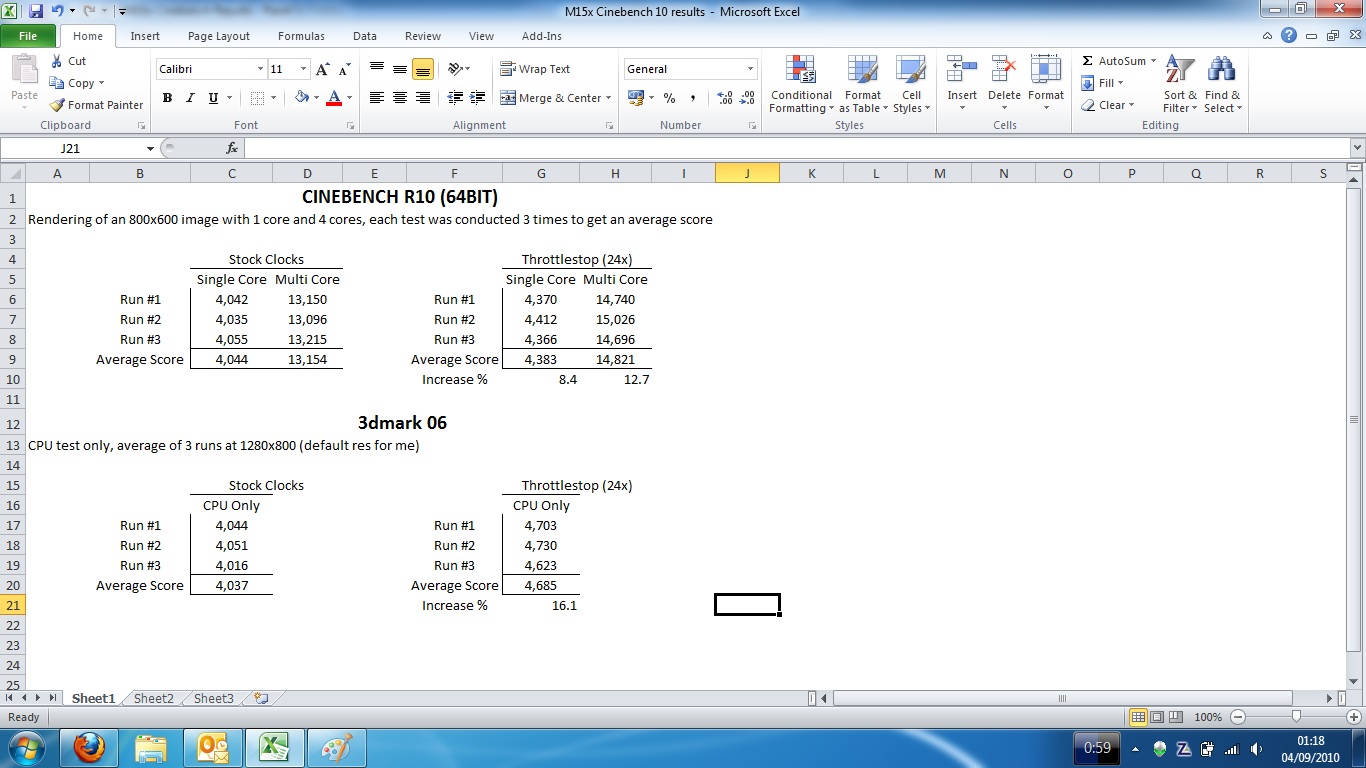Set middle vertical alignment
Viewport: 1366px width, 768px height.
point(399,69)
